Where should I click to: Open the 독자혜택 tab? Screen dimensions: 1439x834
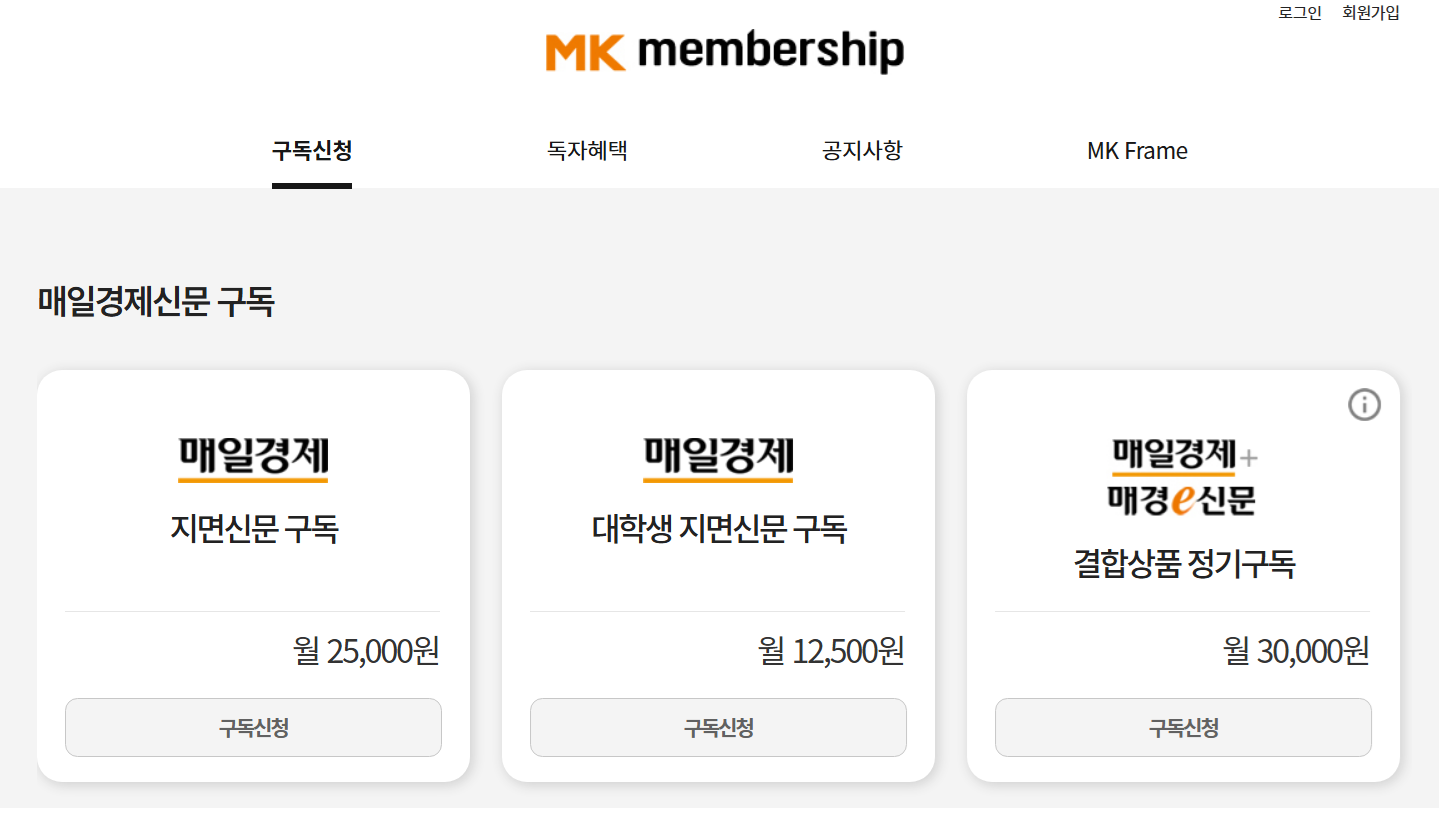click(x=587, y=149)
